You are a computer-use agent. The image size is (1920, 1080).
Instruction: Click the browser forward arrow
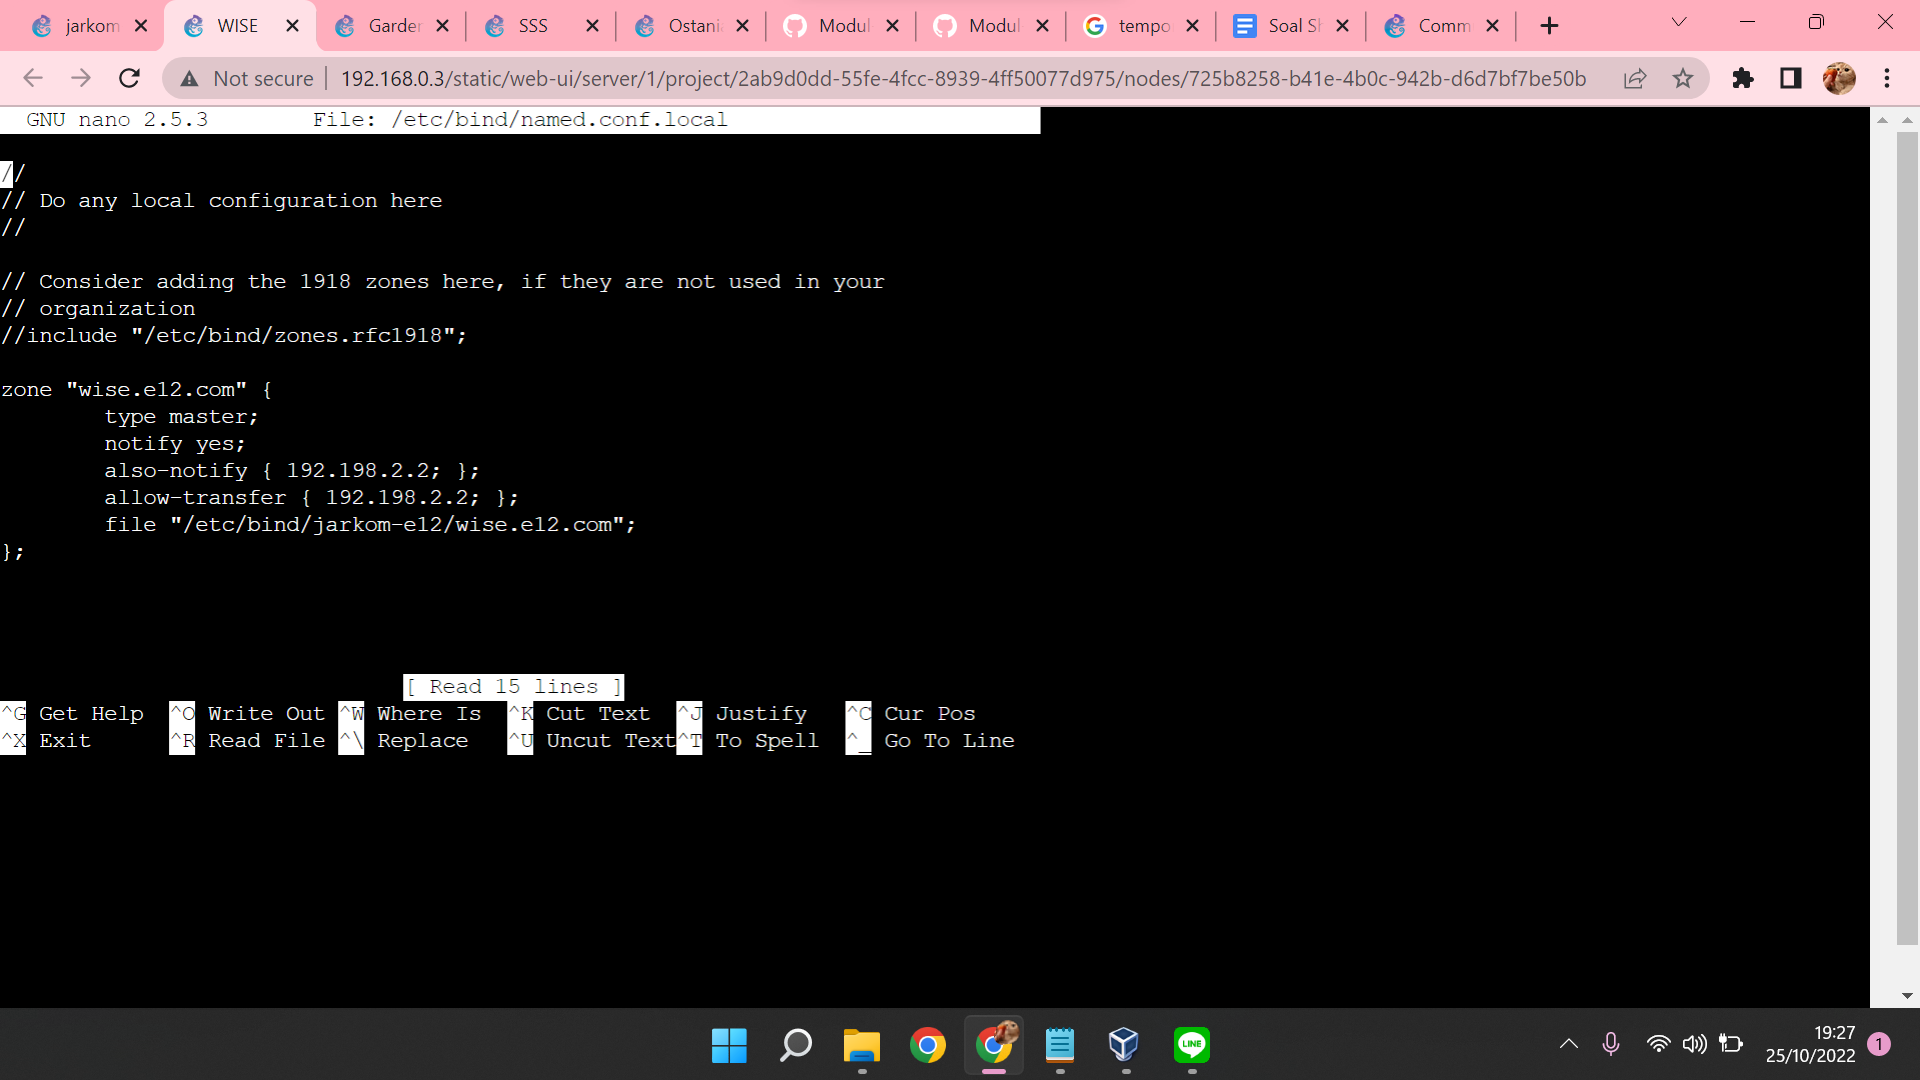pyautogui.click(x=81, y=78)
